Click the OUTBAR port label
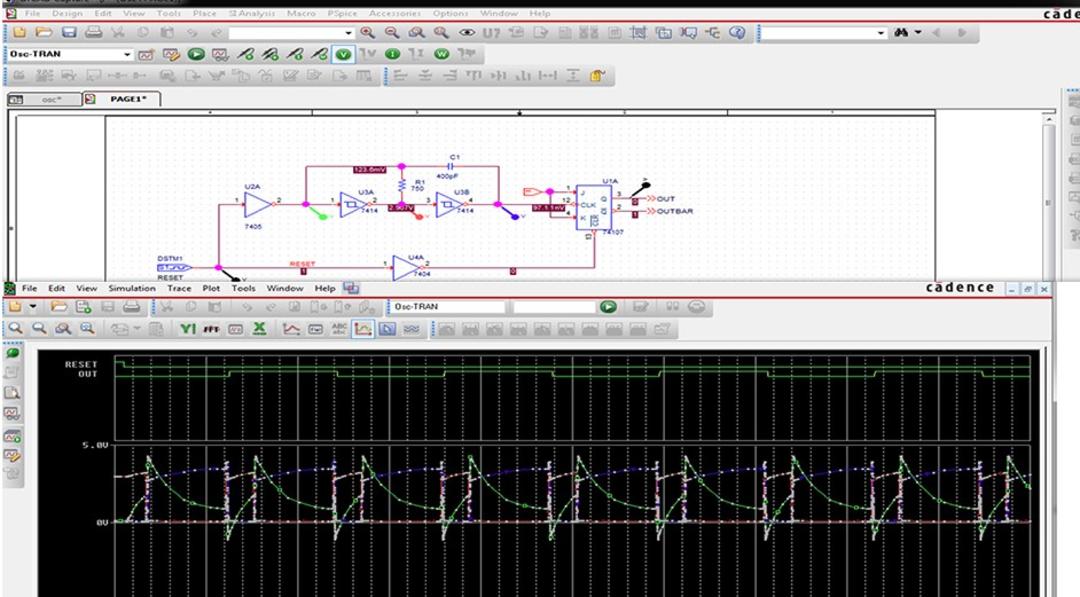 (675, 211)
